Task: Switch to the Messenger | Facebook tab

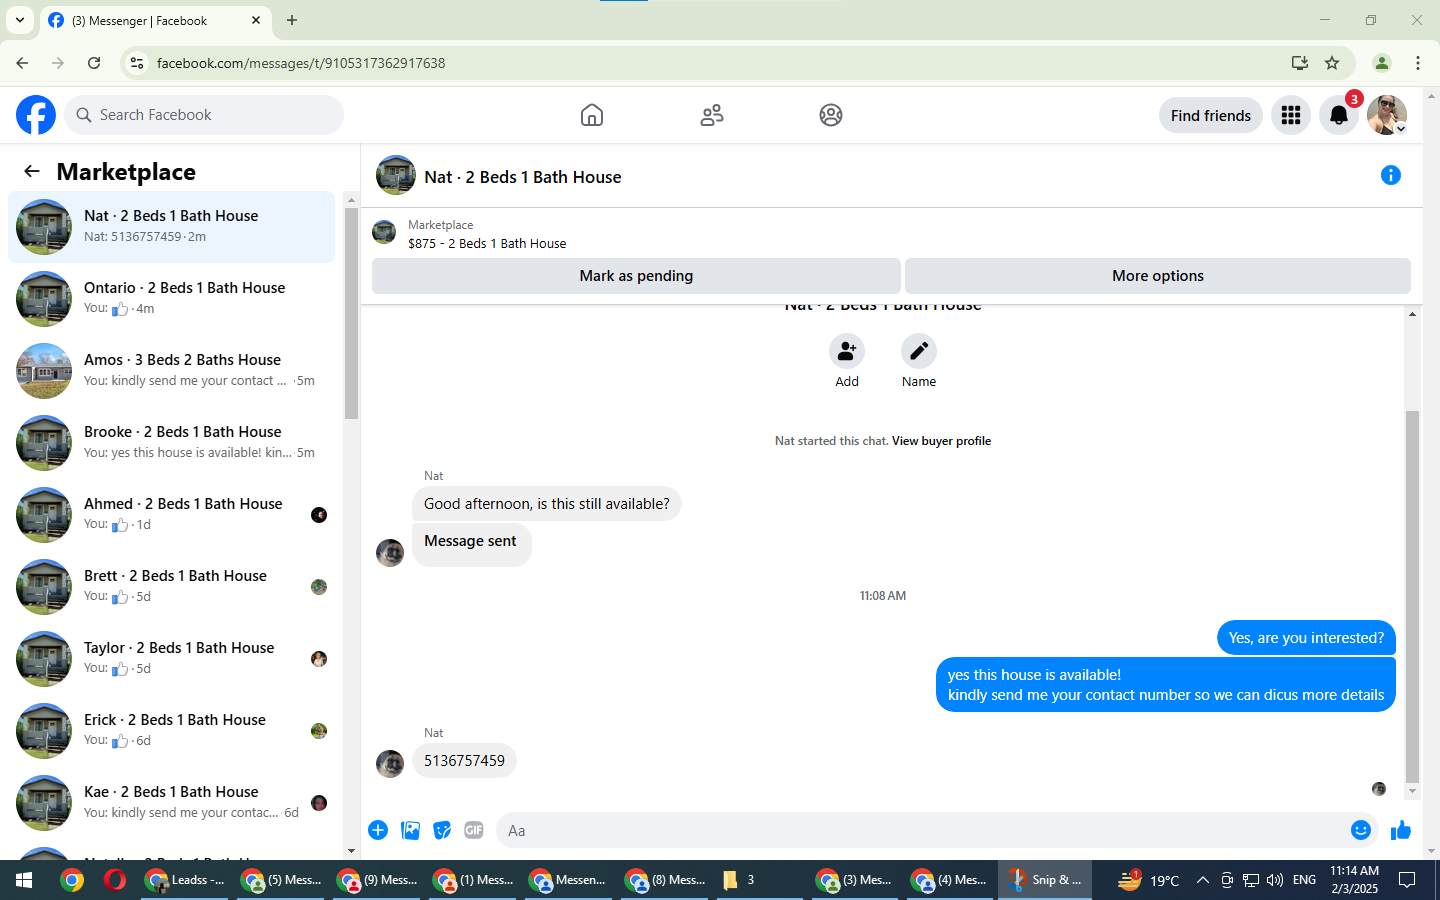Action: 155,20
